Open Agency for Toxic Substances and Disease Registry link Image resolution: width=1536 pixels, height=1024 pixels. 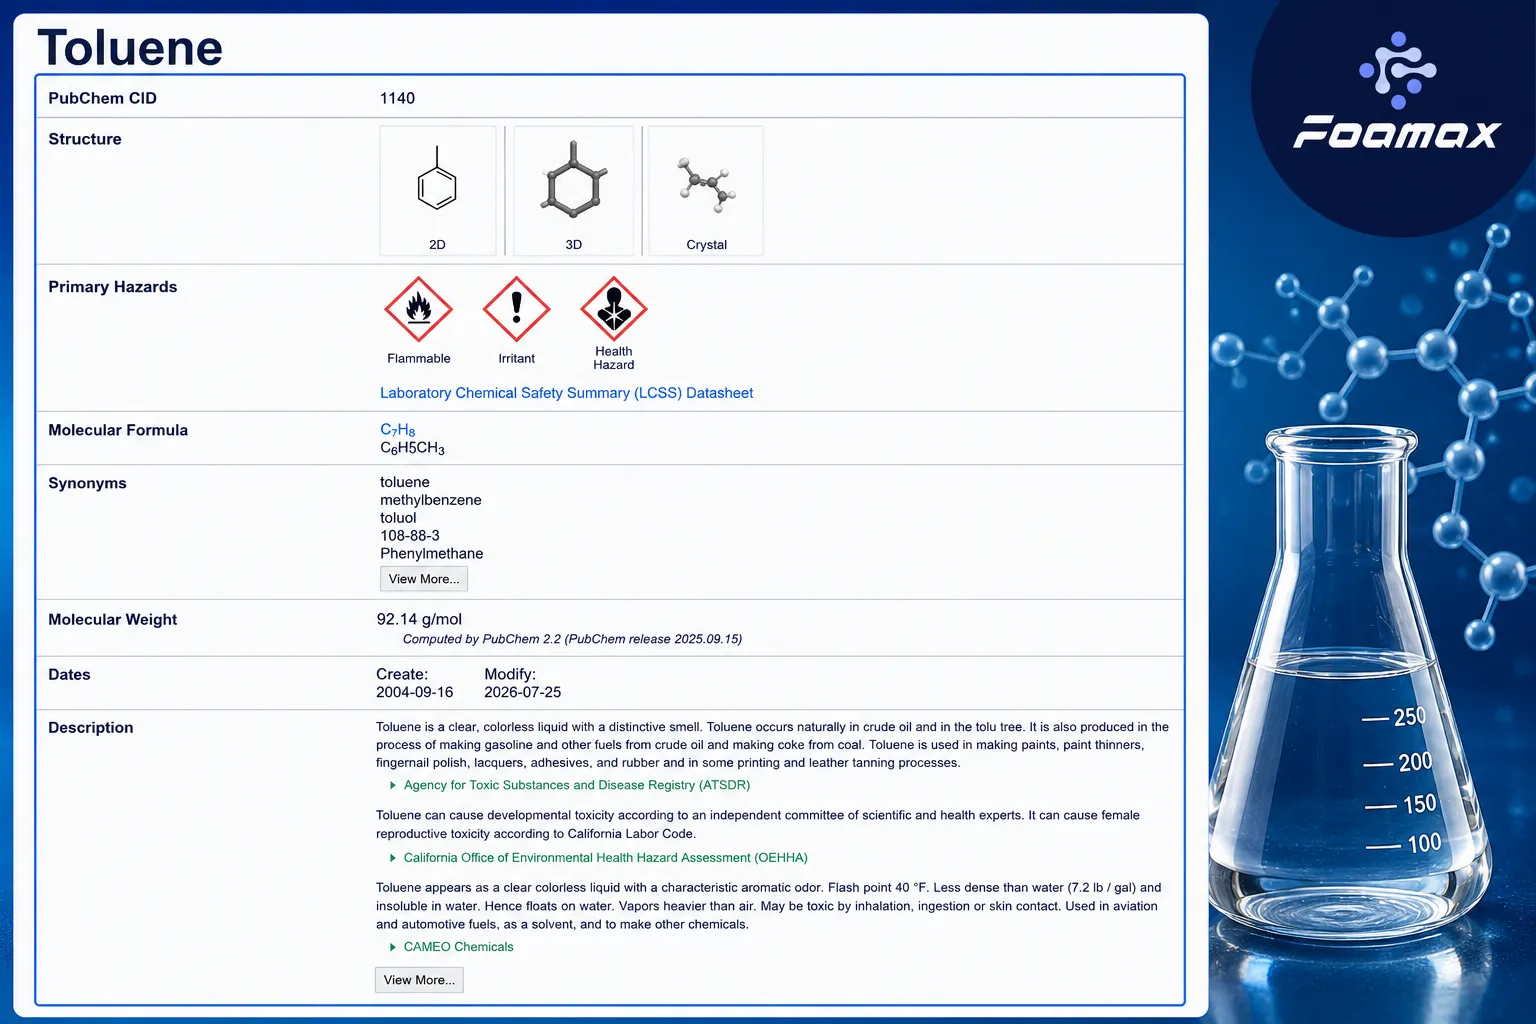pyautogui.click(x=577, y=785)
